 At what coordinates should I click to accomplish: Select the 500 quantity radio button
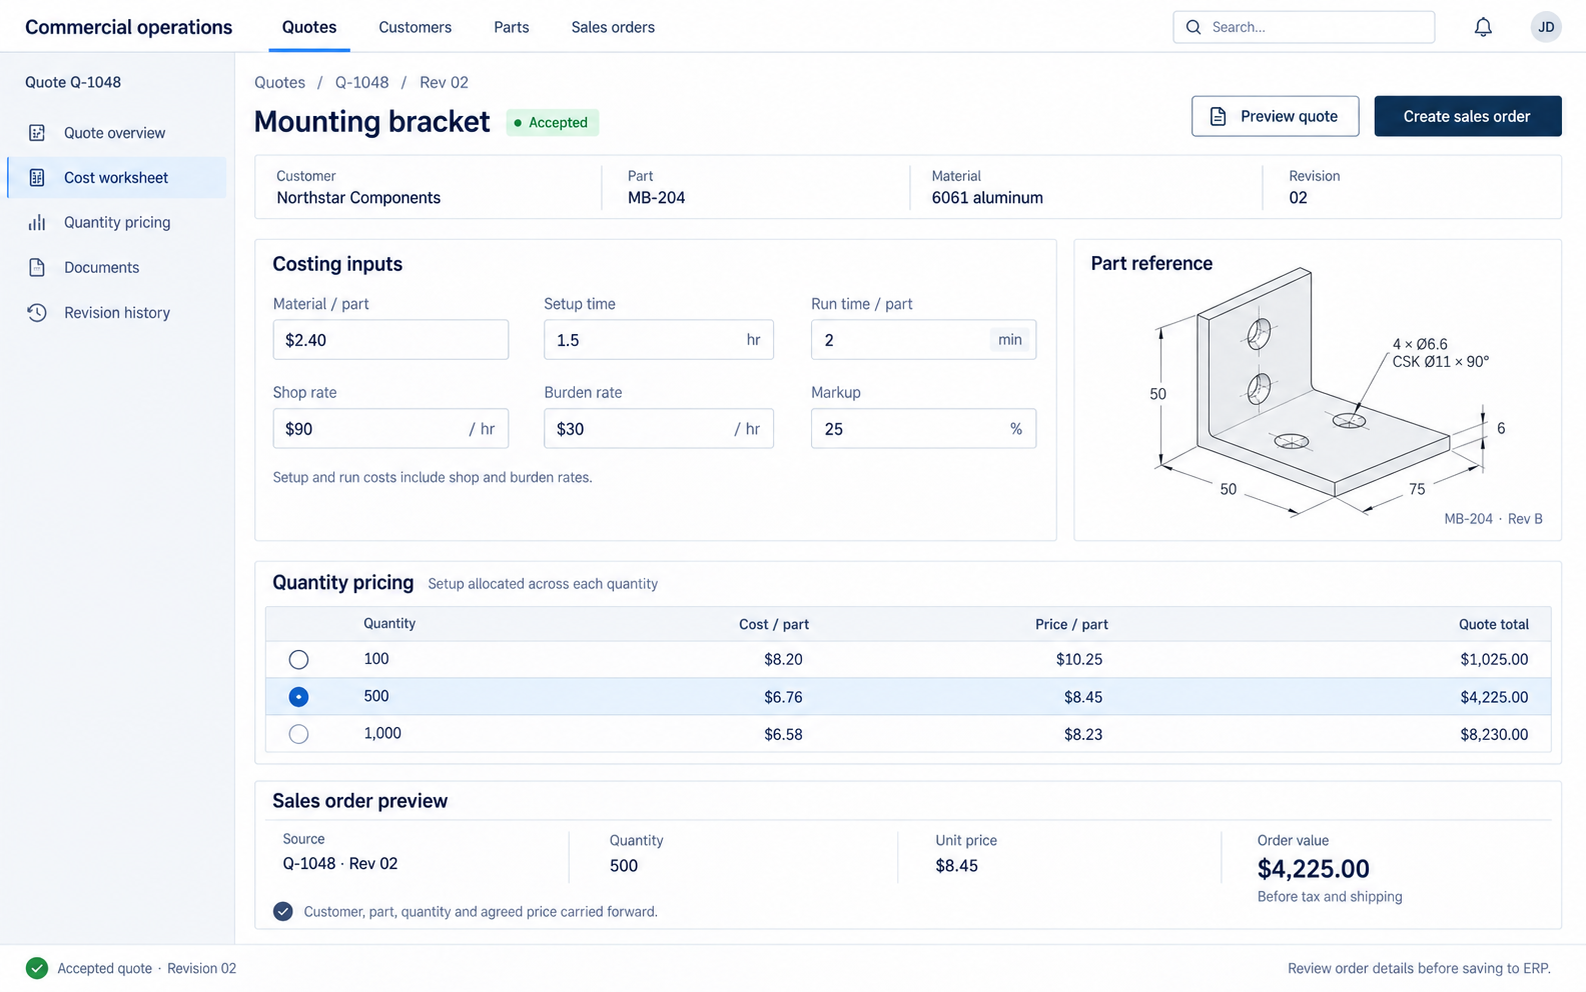coord(298,696)
